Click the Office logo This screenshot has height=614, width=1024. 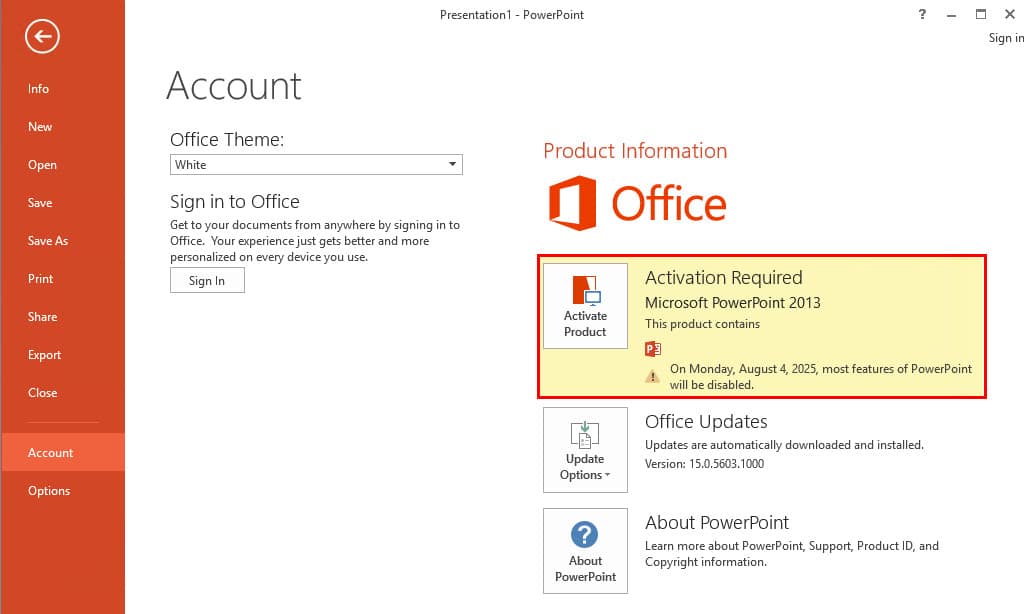pos(637,203)
